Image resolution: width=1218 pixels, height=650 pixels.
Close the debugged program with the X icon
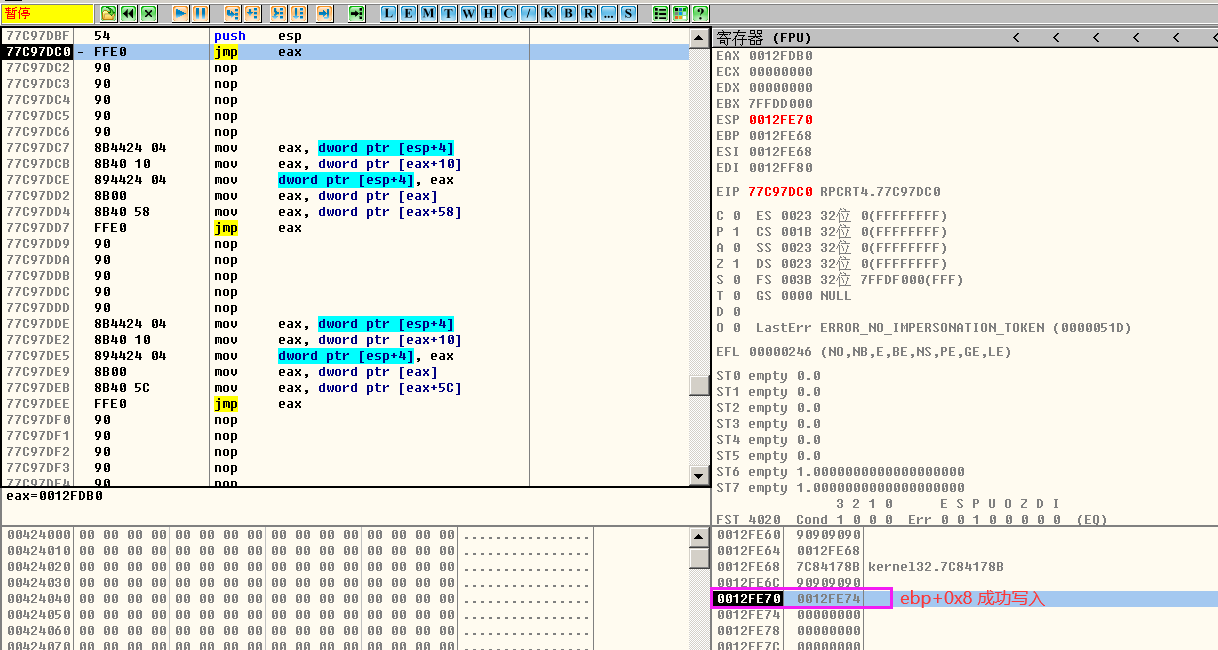point(148,13)
